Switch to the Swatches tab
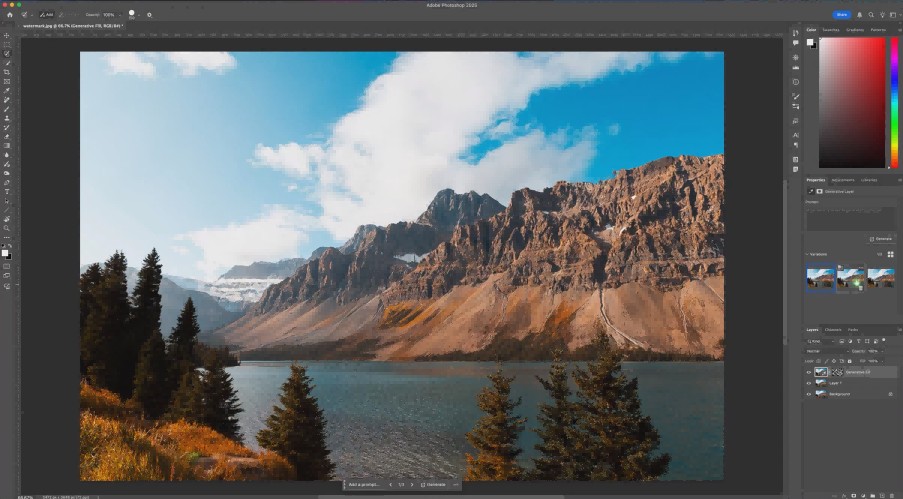Screen dimensions: 903x499 [x=830, y=30]
